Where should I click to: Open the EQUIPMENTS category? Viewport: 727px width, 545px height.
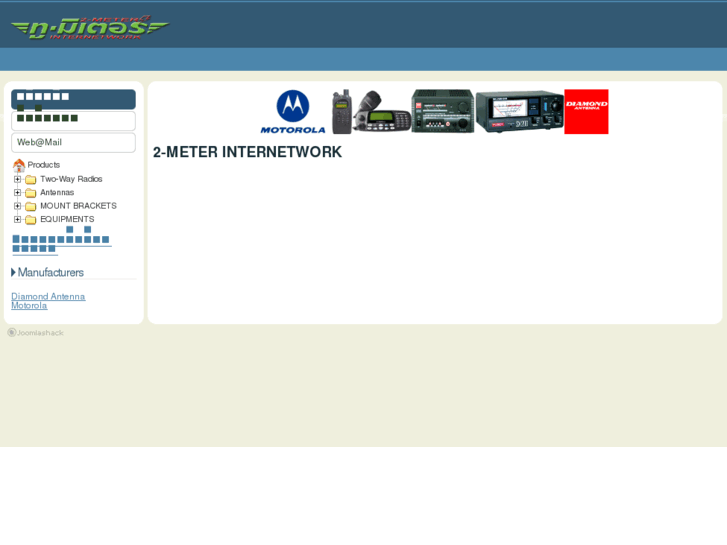point(67,219)
